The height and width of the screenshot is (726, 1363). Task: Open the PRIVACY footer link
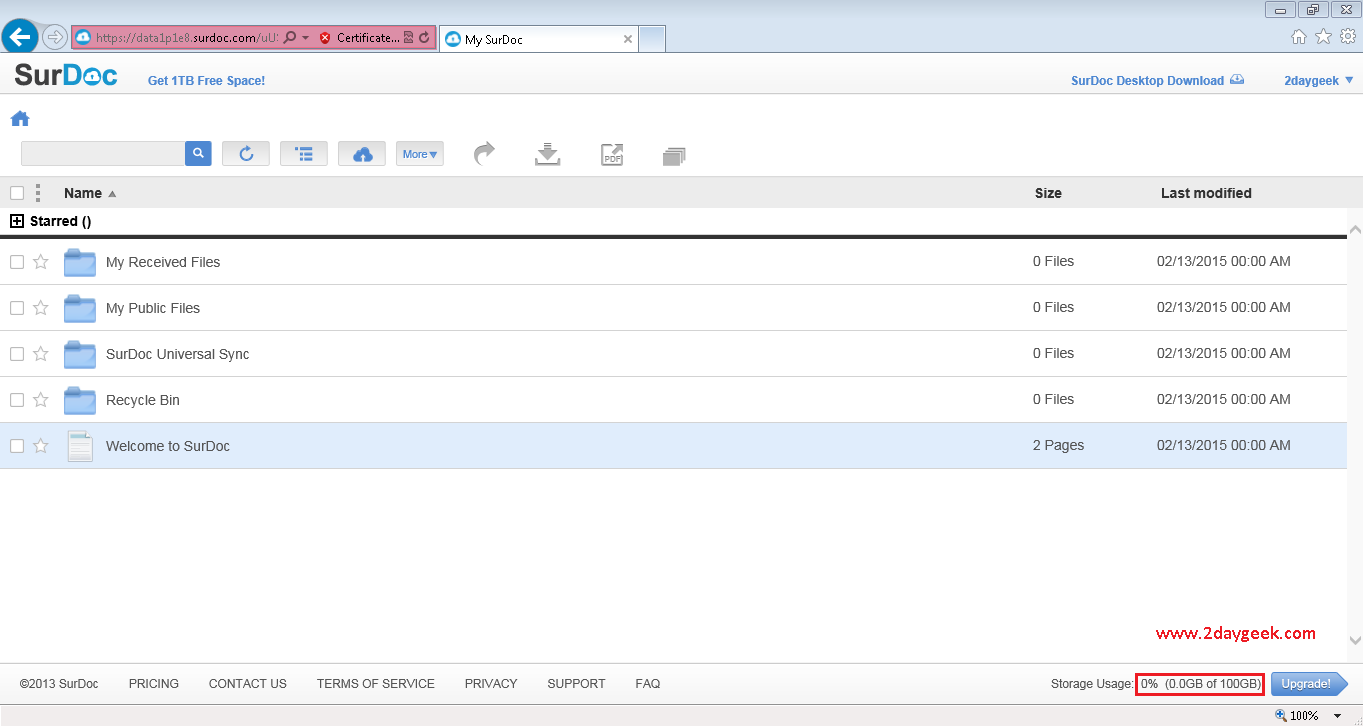click(x=491, y=684)
